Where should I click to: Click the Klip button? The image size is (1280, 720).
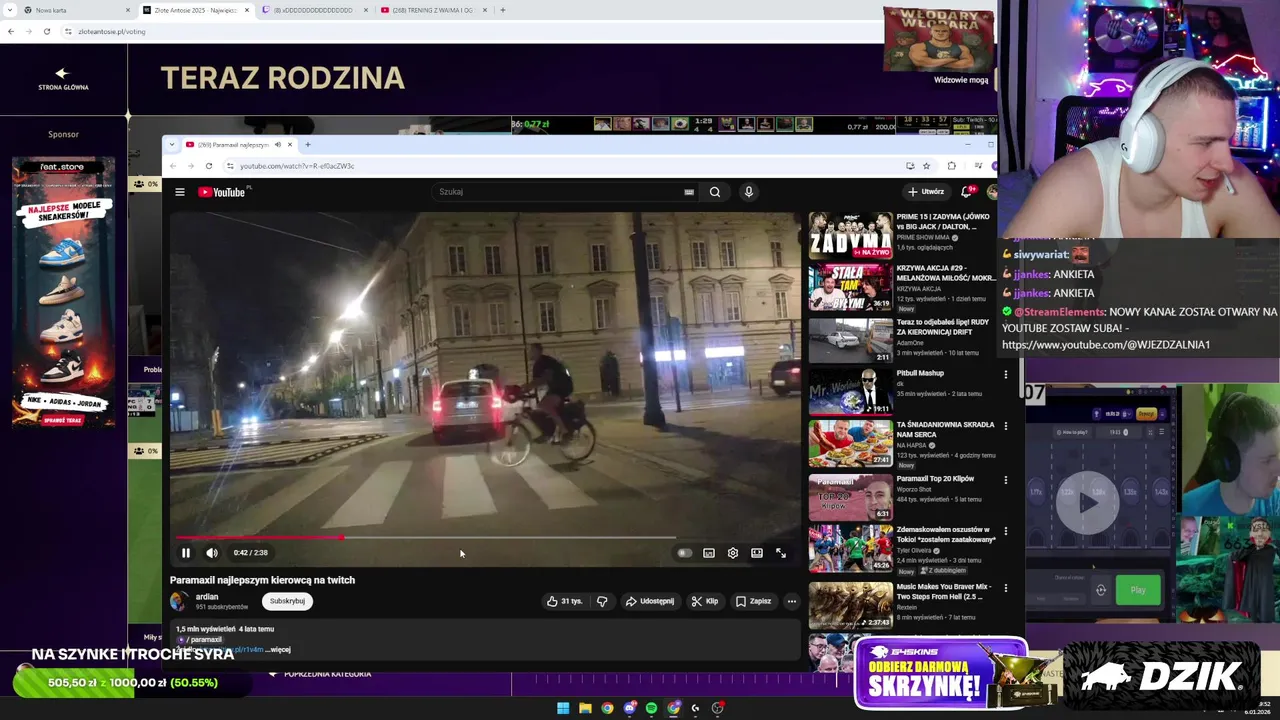coord(705,601)
